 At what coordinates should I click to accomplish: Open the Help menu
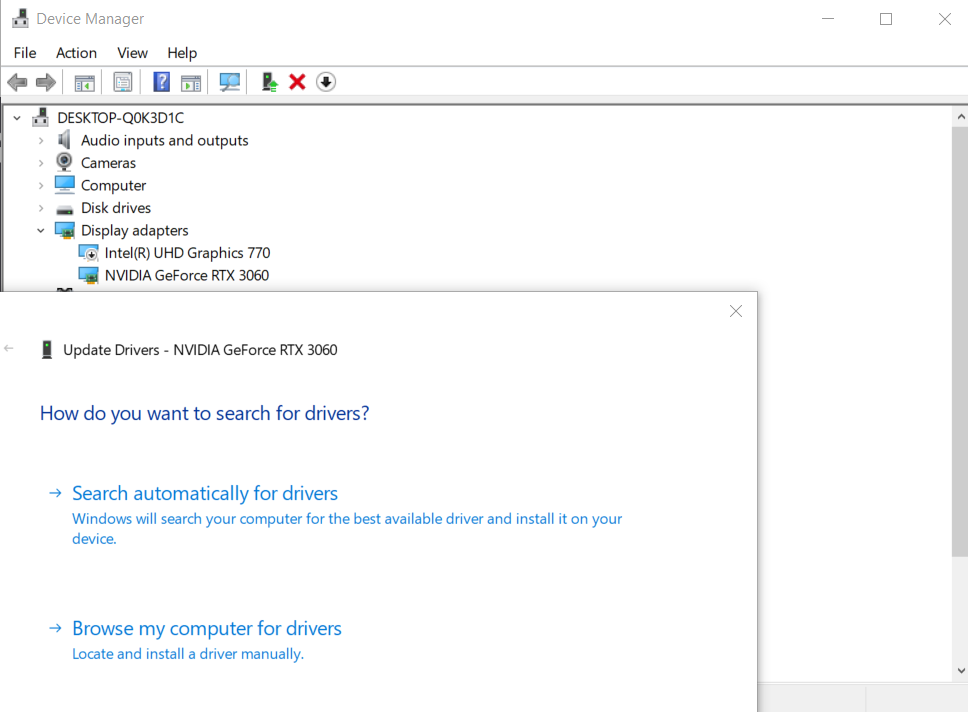tap(182, 53)
